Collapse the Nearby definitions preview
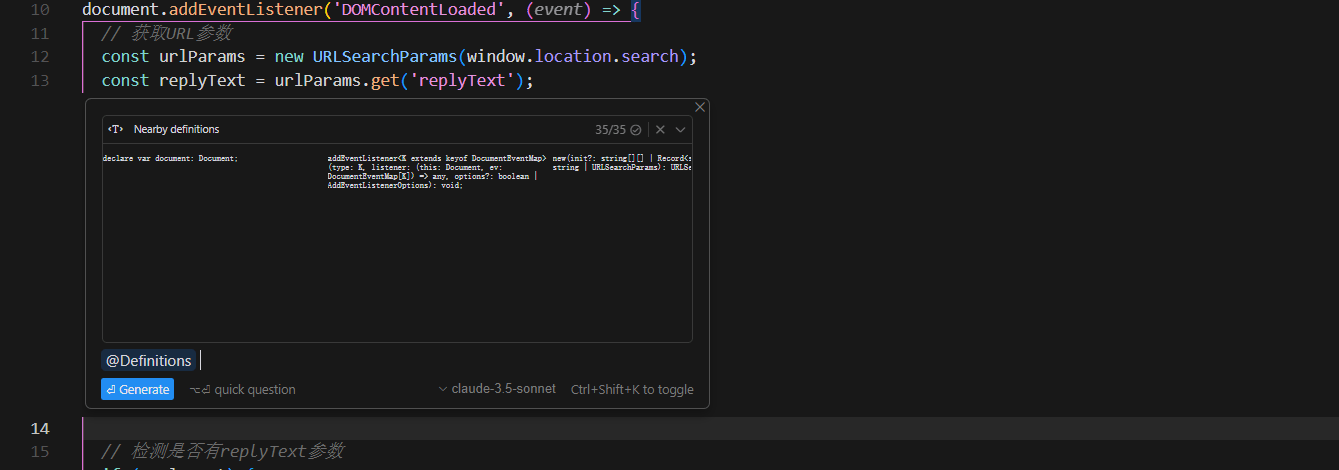This screenshot has height=470, width=1339. click(x=681, y=129)
